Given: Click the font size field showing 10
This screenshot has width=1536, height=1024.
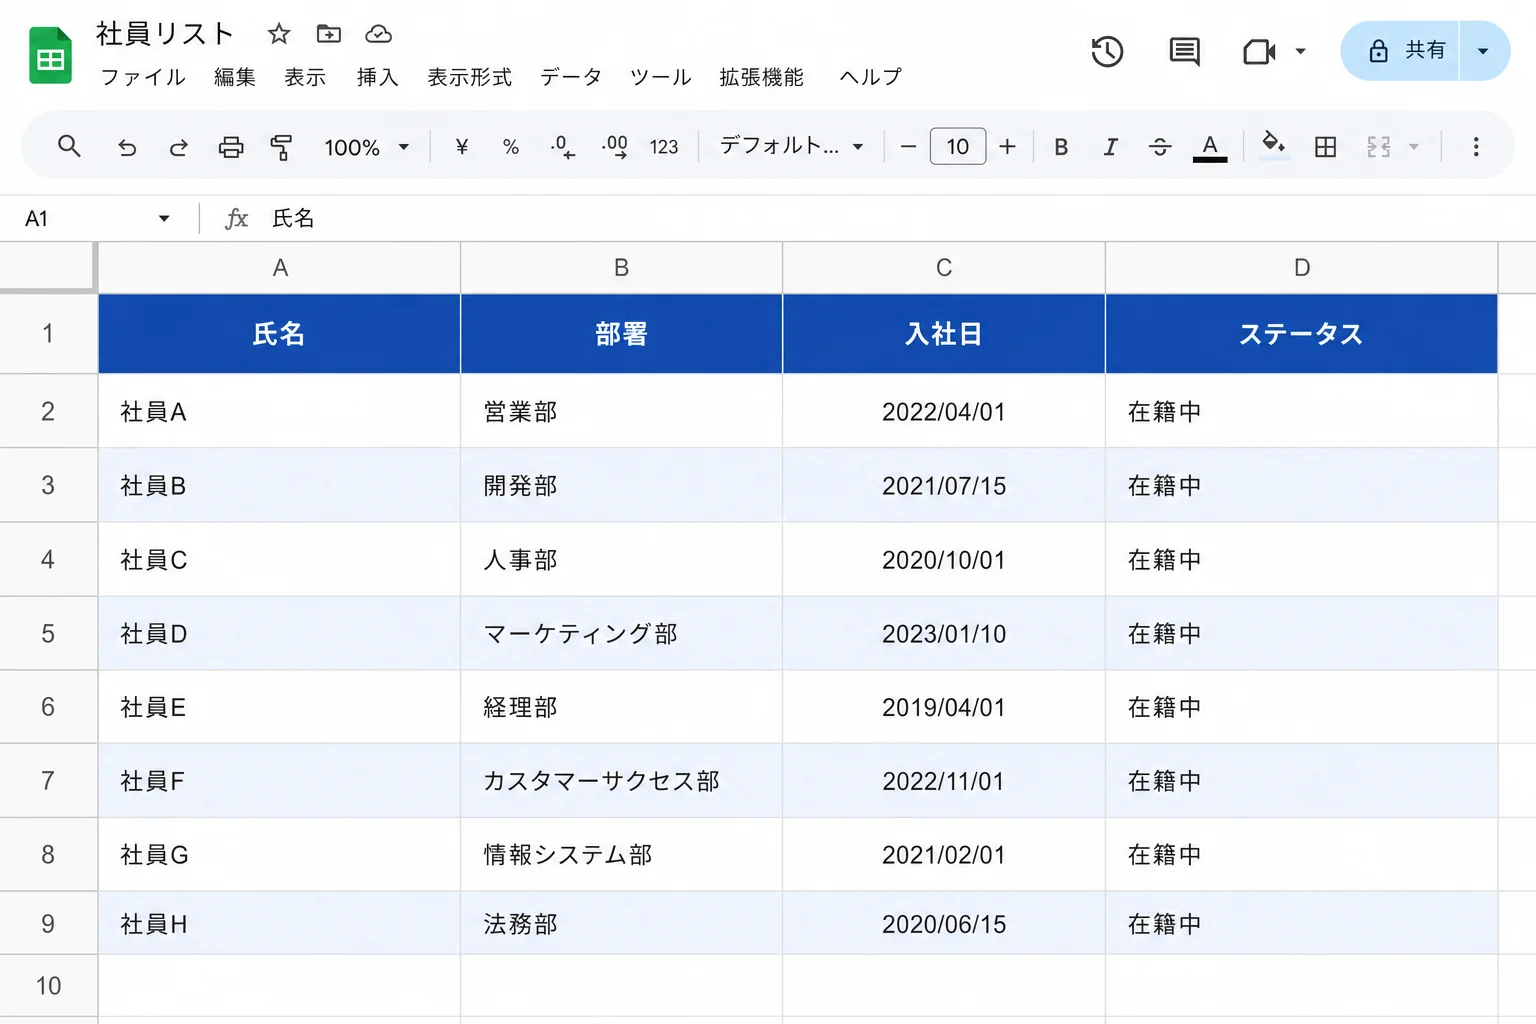Looking at the screenshot, I should pyautogui.click(x=958, y=147).
